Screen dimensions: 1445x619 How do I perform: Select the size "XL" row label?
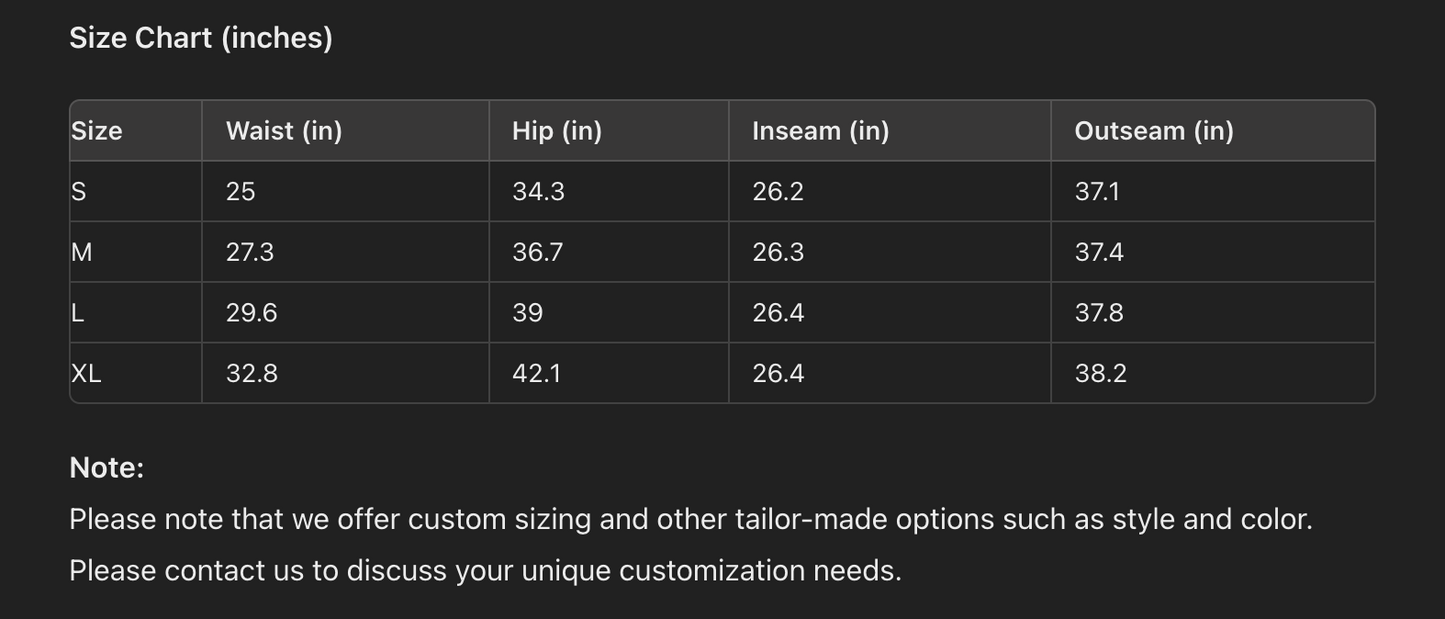click(x=86, y=373)
